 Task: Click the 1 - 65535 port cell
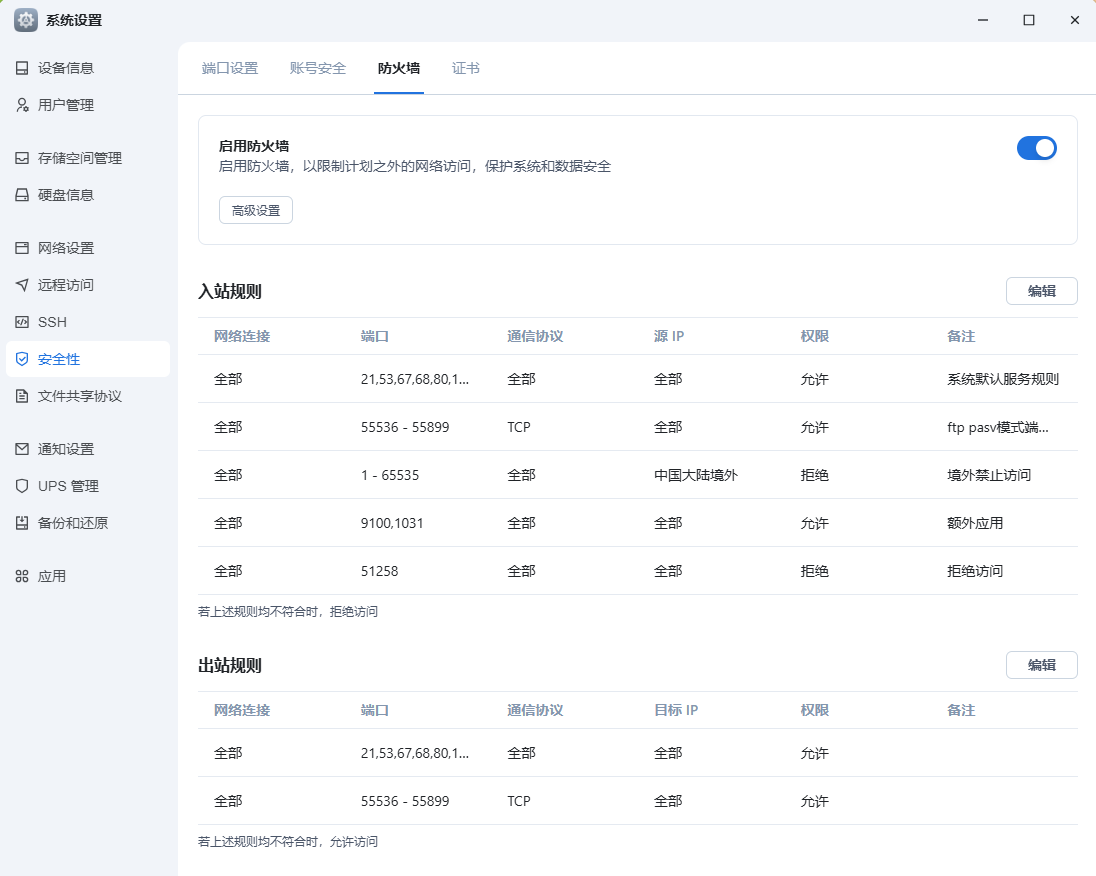[x=390, y=475]
